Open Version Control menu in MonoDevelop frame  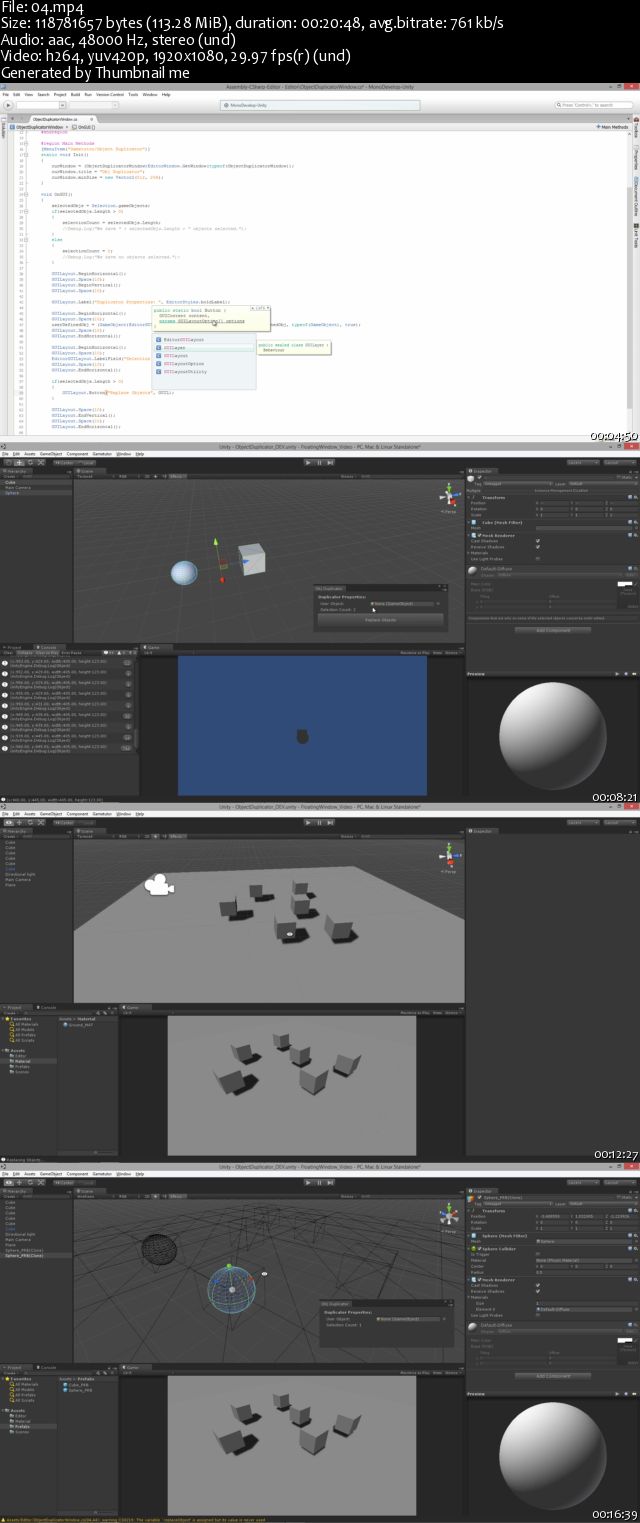110,94
